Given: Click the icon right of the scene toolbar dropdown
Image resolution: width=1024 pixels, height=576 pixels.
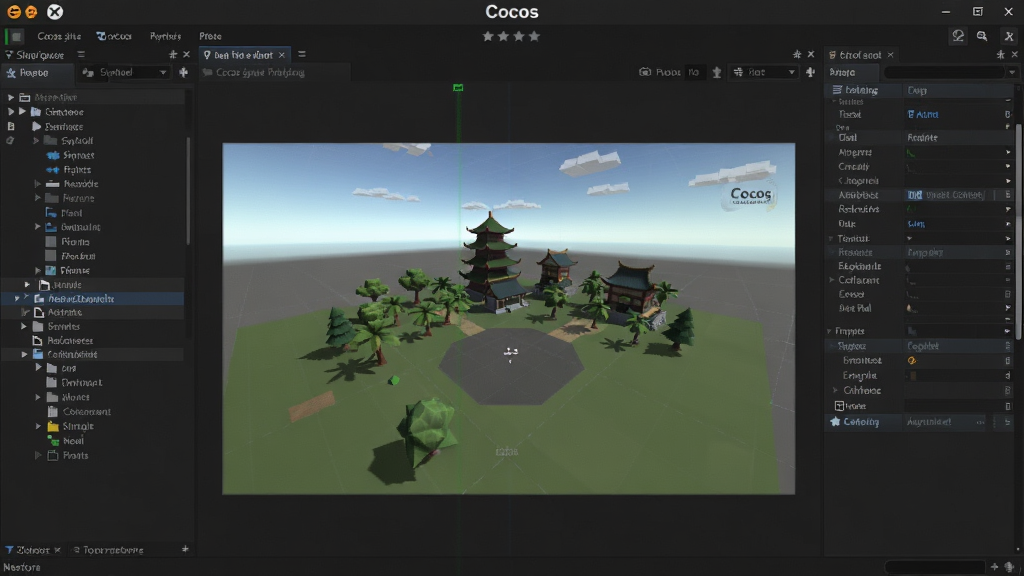Looking at the screenshot, I should coord(810,72).
